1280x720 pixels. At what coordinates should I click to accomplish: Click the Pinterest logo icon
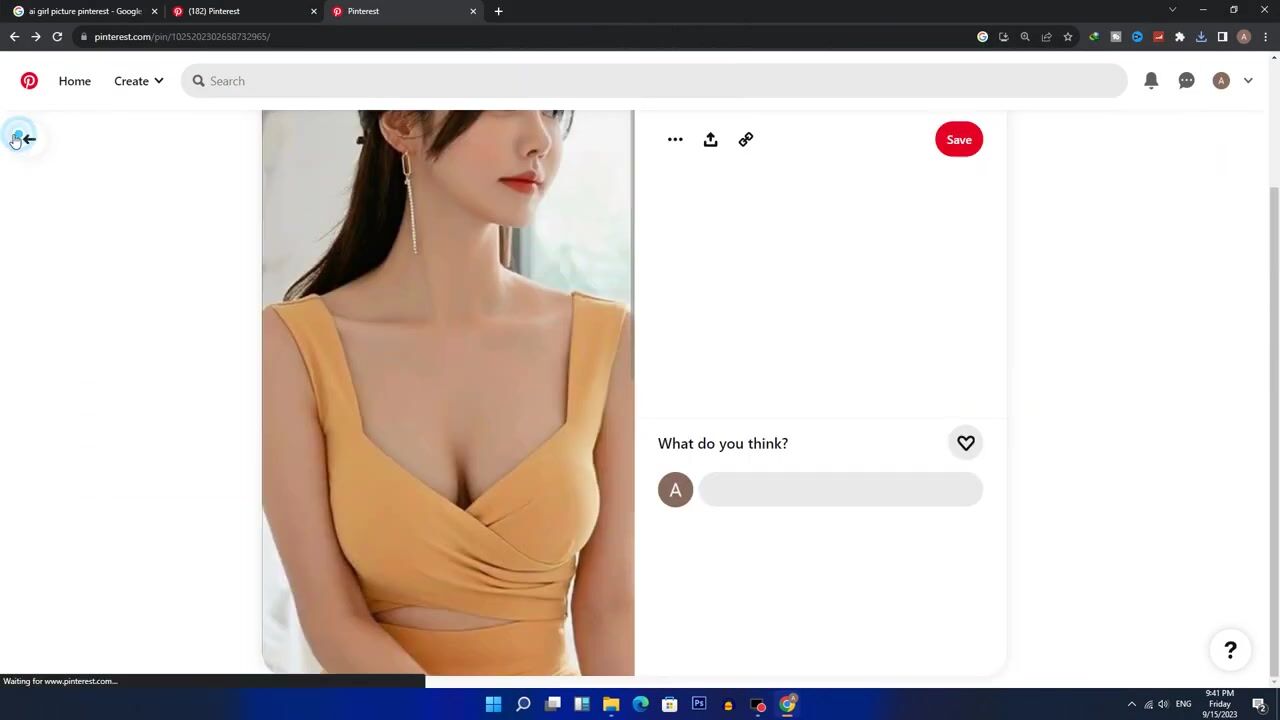pyautogui.click(x=29, y=81)
